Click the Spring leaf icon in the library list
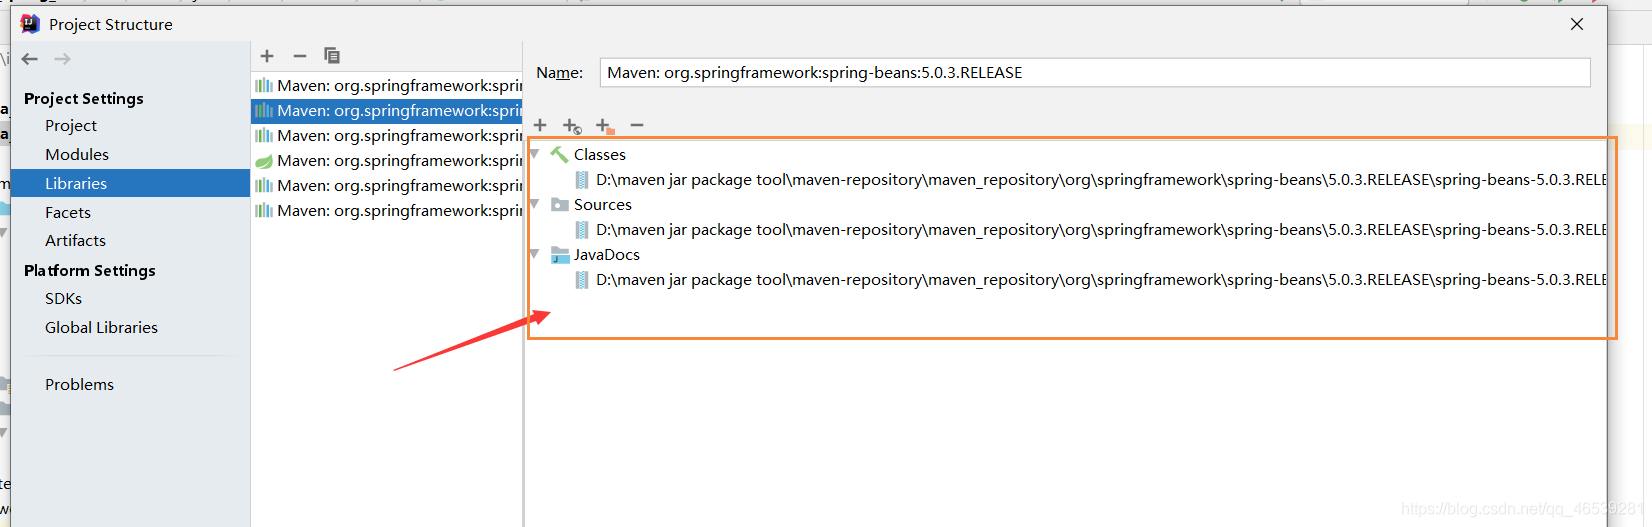The height and width of the screenshot is (527, 1652). click(x=264, y=161)
